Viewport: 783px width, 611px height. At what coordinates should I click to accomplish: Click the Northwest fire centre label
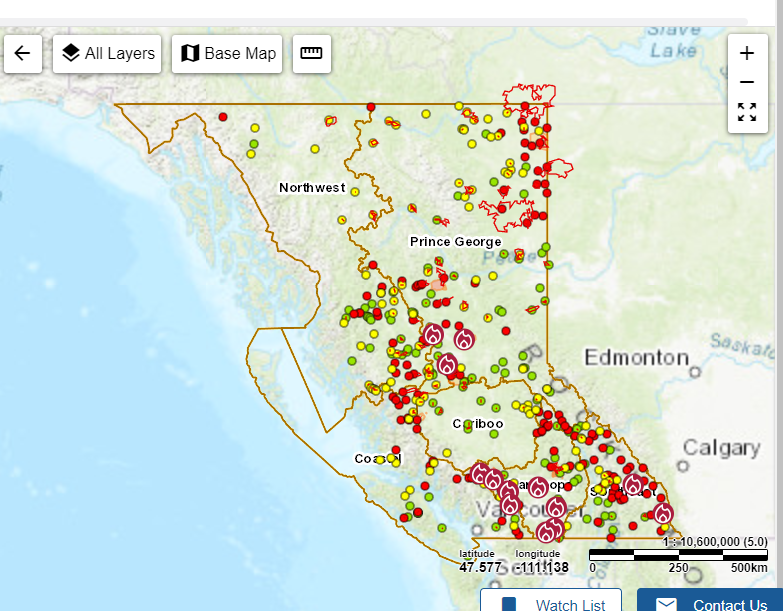click(312, 188)
